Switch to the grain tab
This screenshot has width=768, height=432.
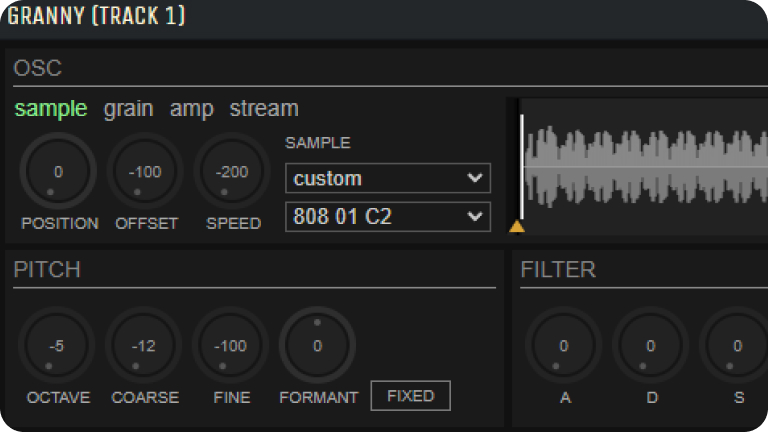coord(128,109)
